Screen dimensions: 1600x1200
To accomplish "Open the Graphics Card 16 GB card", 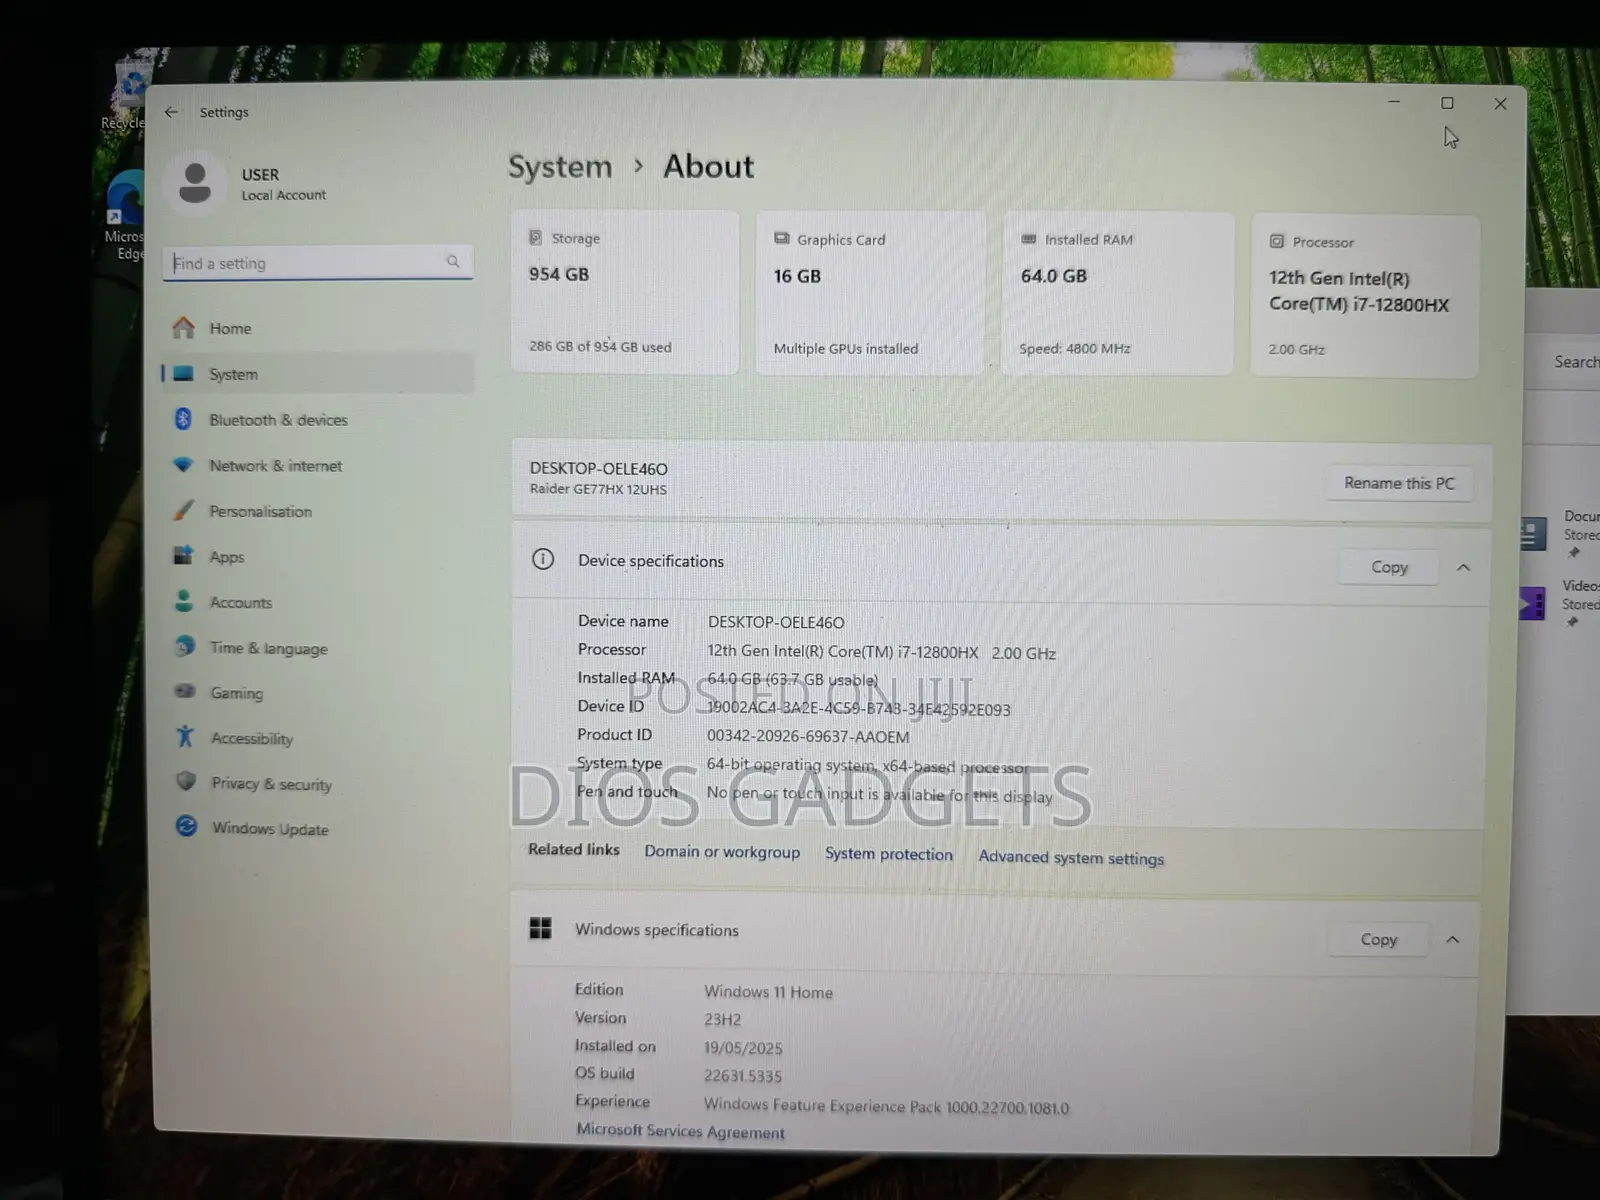I will pos(870,293).
